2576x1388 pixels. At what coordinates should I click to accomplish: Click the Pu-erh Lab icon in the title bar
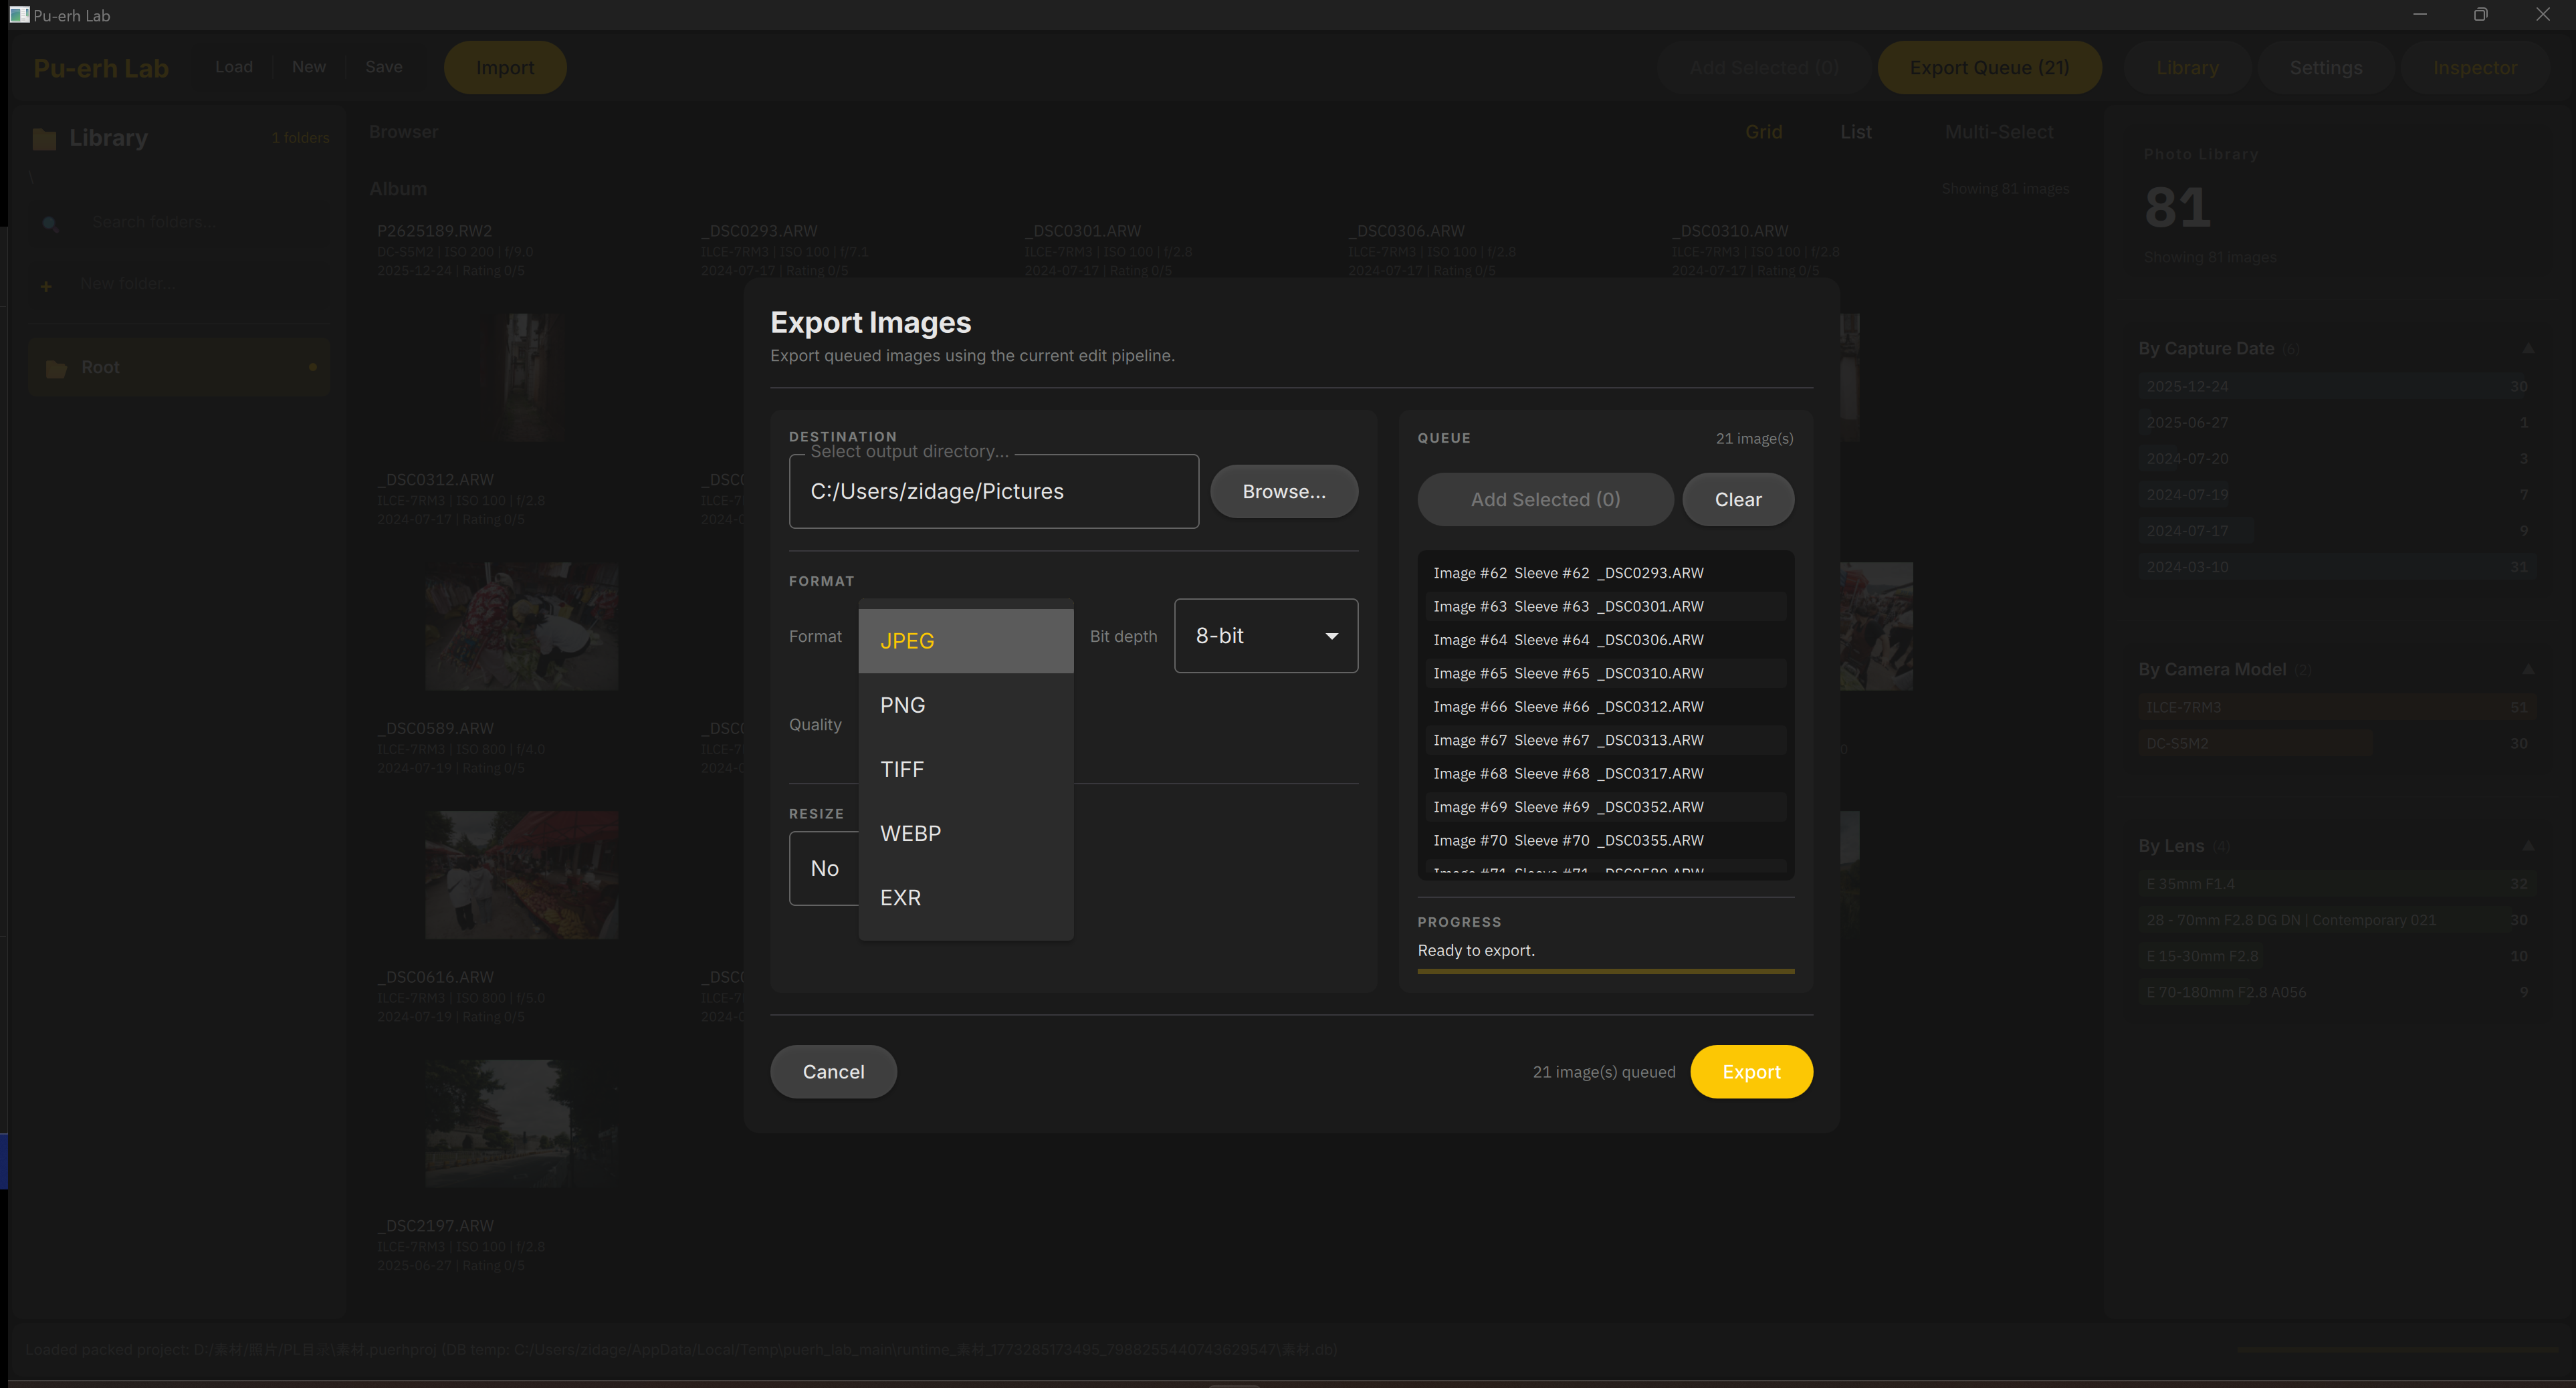pos(18,15)
